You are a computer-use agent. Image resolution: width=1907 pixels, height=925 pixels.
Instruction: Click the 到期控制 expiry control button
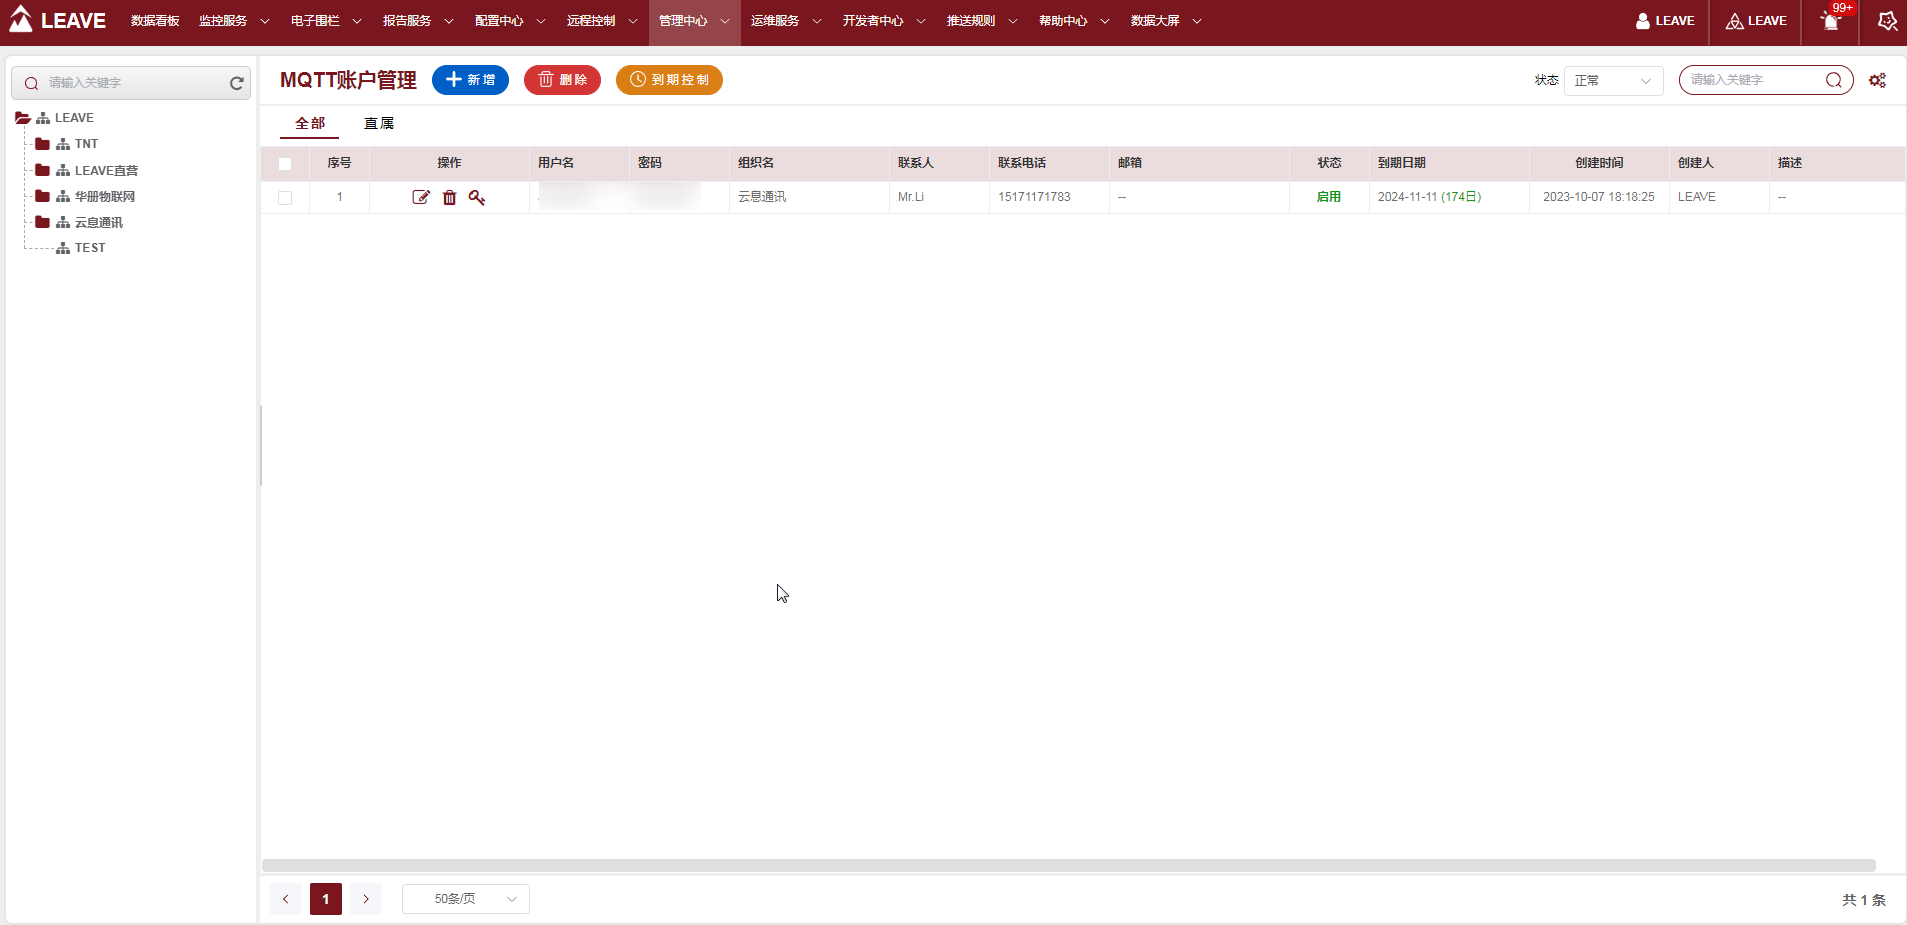[x=669, y=80]
